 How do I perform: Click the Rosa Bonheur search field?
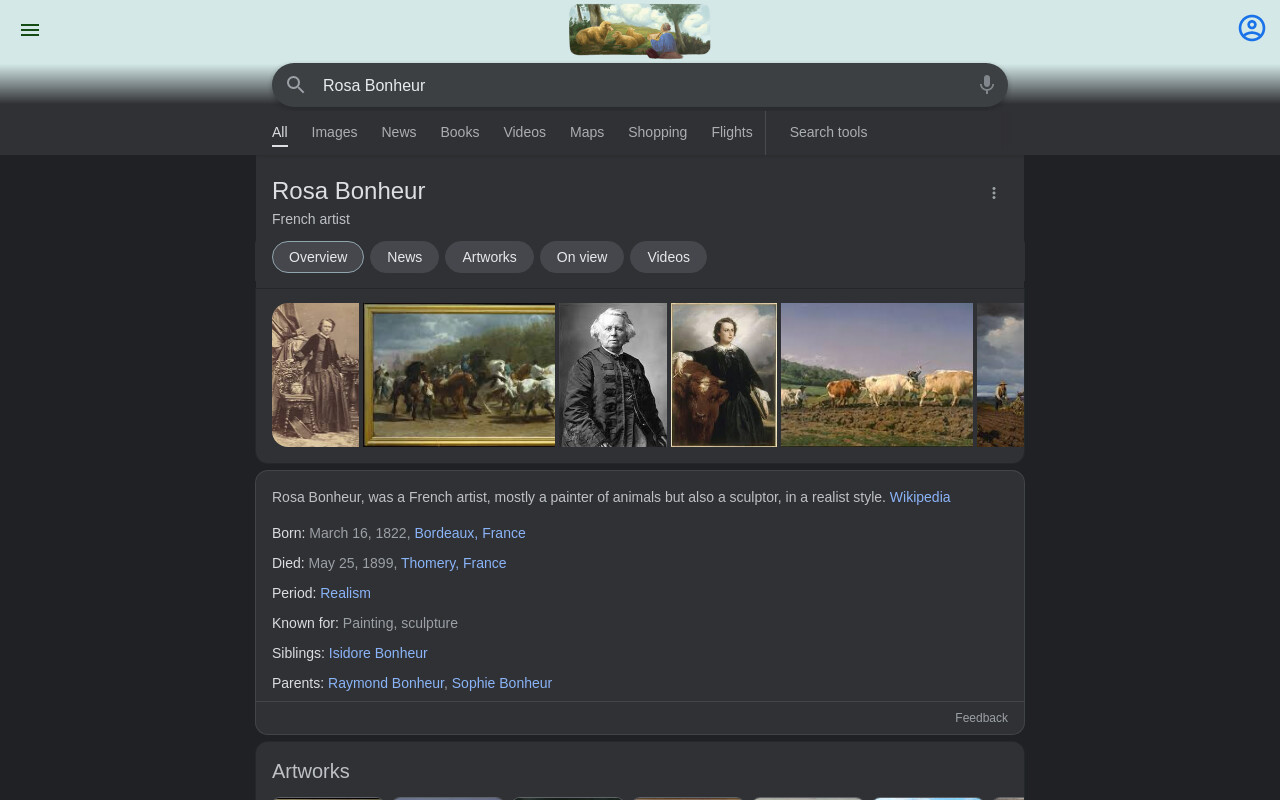(x=640, y=85)
